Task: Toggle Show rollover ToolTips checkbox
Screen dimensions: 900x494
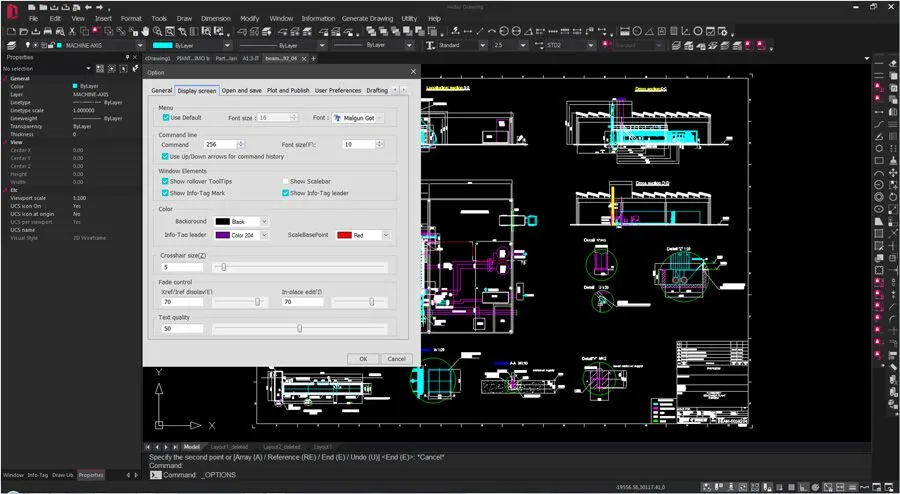Action: point(166,181)
